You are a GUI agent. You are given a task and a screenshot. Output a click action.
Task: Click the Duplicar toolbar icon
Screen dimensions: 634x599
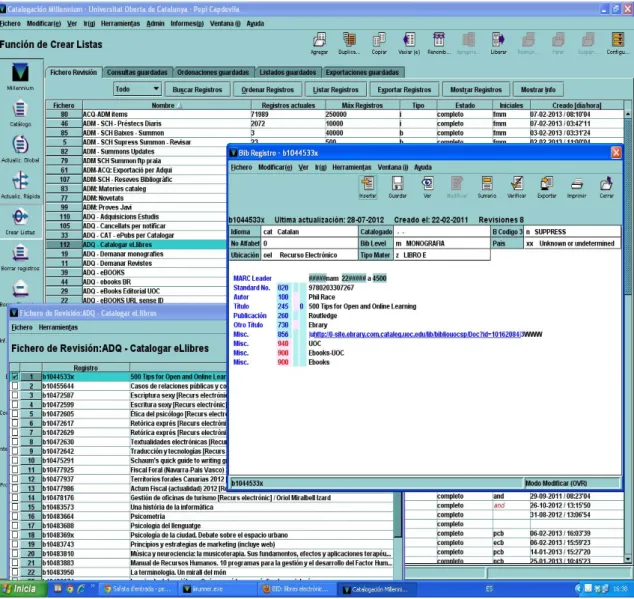349,43
